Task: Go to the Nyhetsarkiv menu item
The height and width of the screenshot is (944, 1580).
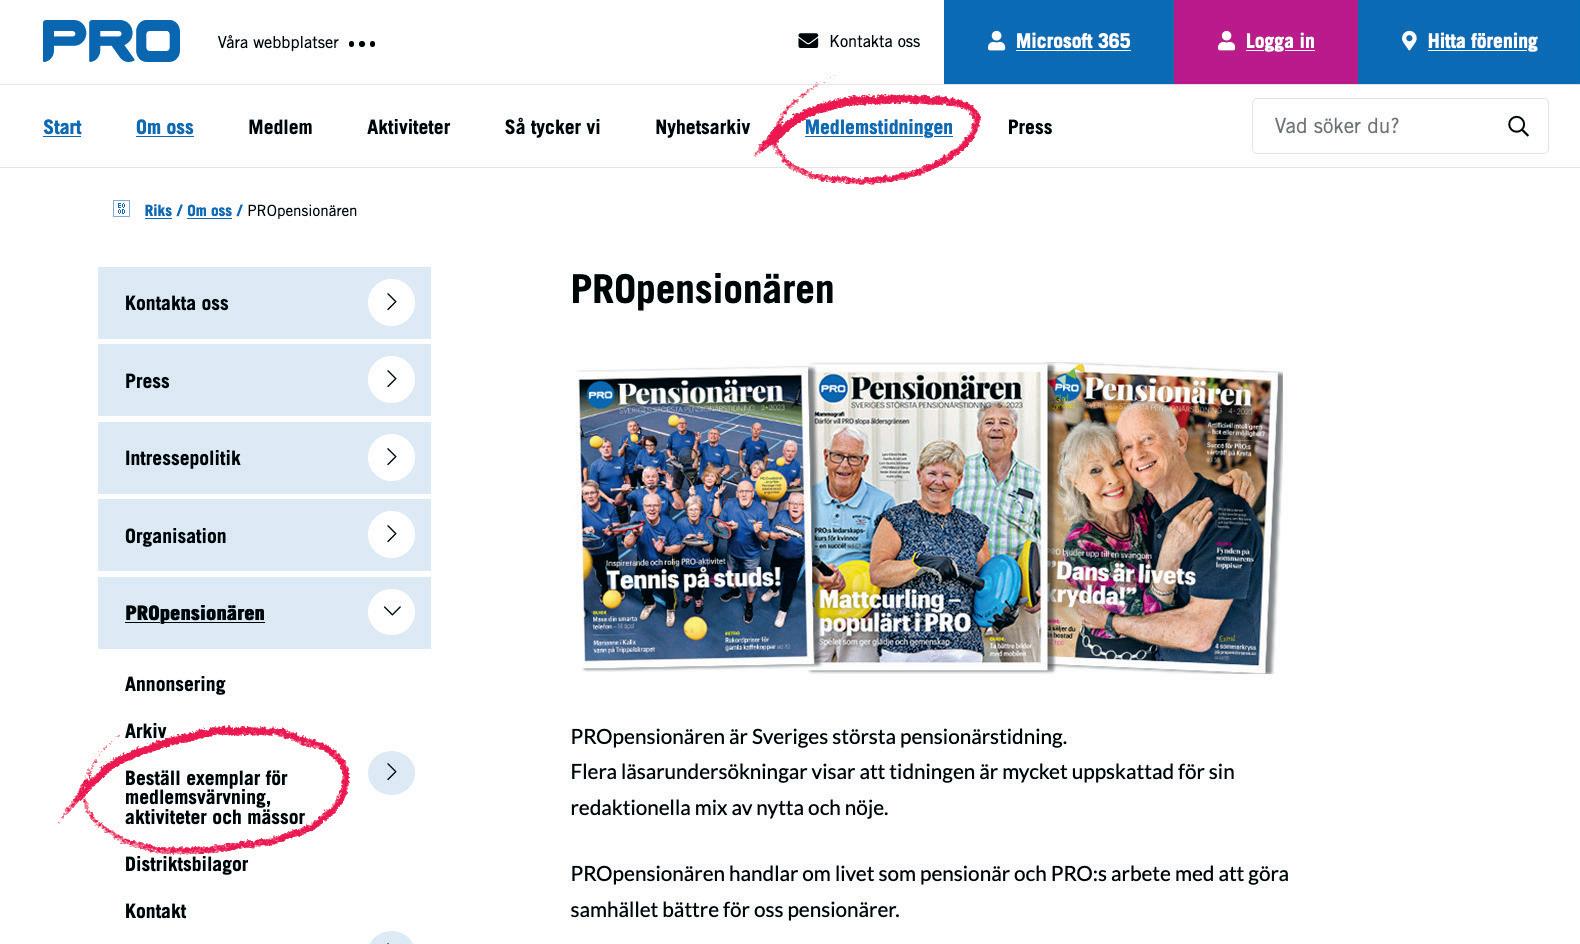Action: [x=702, y=127]
